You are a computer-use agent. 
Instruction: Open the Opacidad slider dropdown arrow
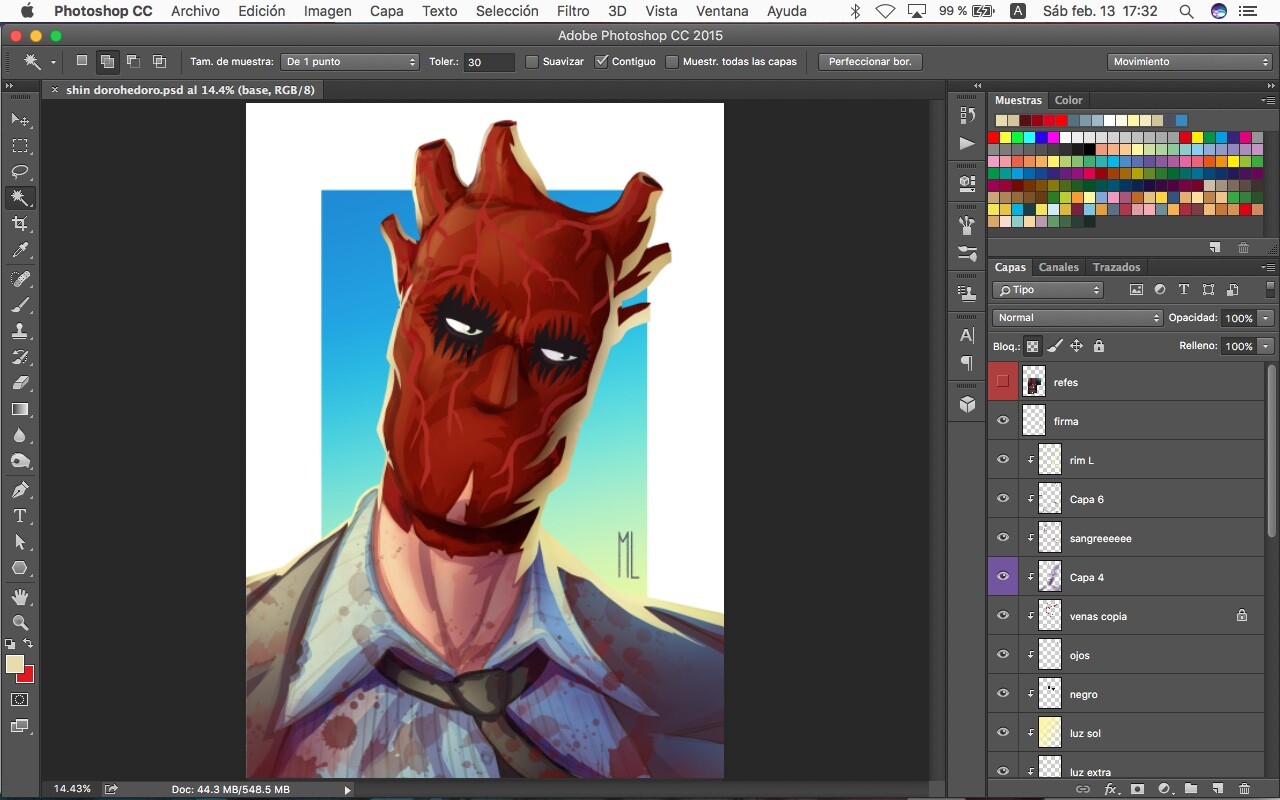pos(1266,318)
